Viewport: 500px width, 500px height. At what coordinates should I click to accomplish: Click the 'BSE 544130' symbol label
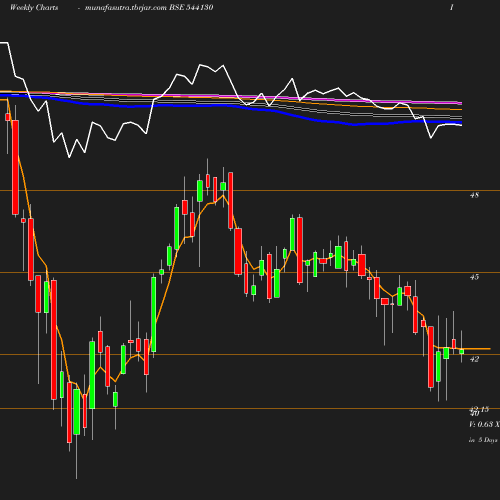pos(191,7)
